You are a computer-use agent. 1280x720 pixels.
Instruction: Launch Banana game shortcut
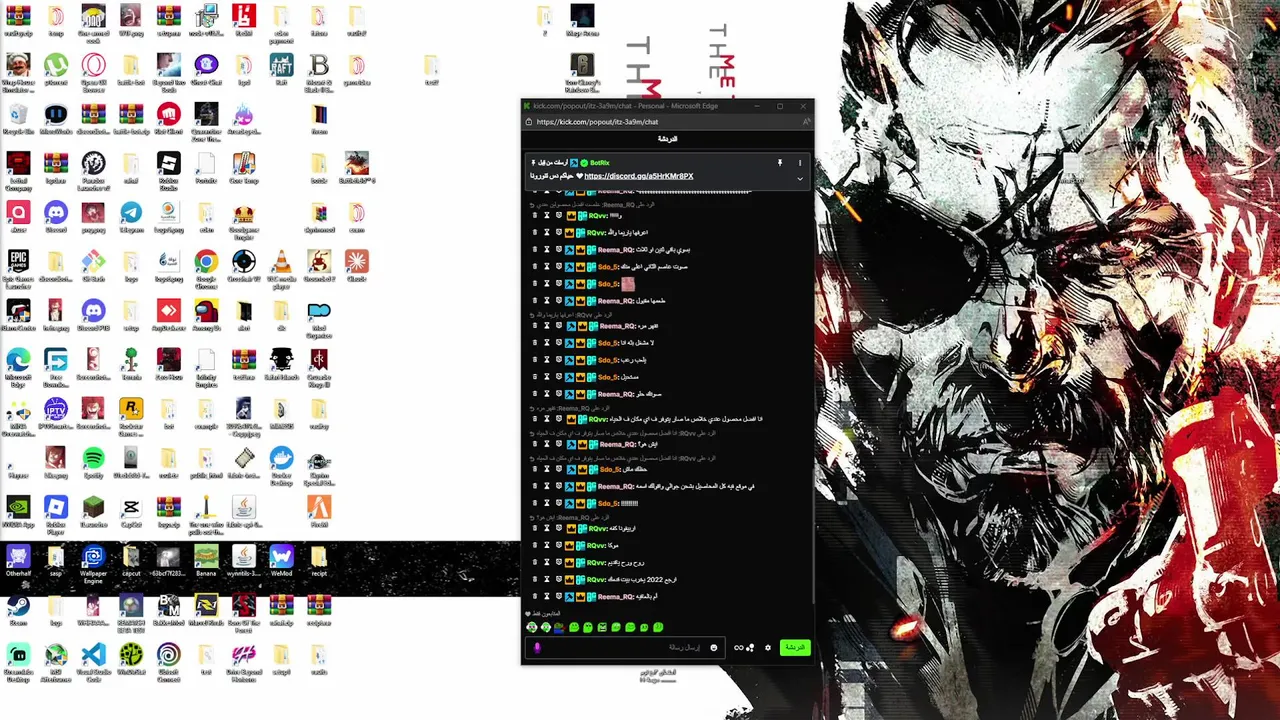206,558
